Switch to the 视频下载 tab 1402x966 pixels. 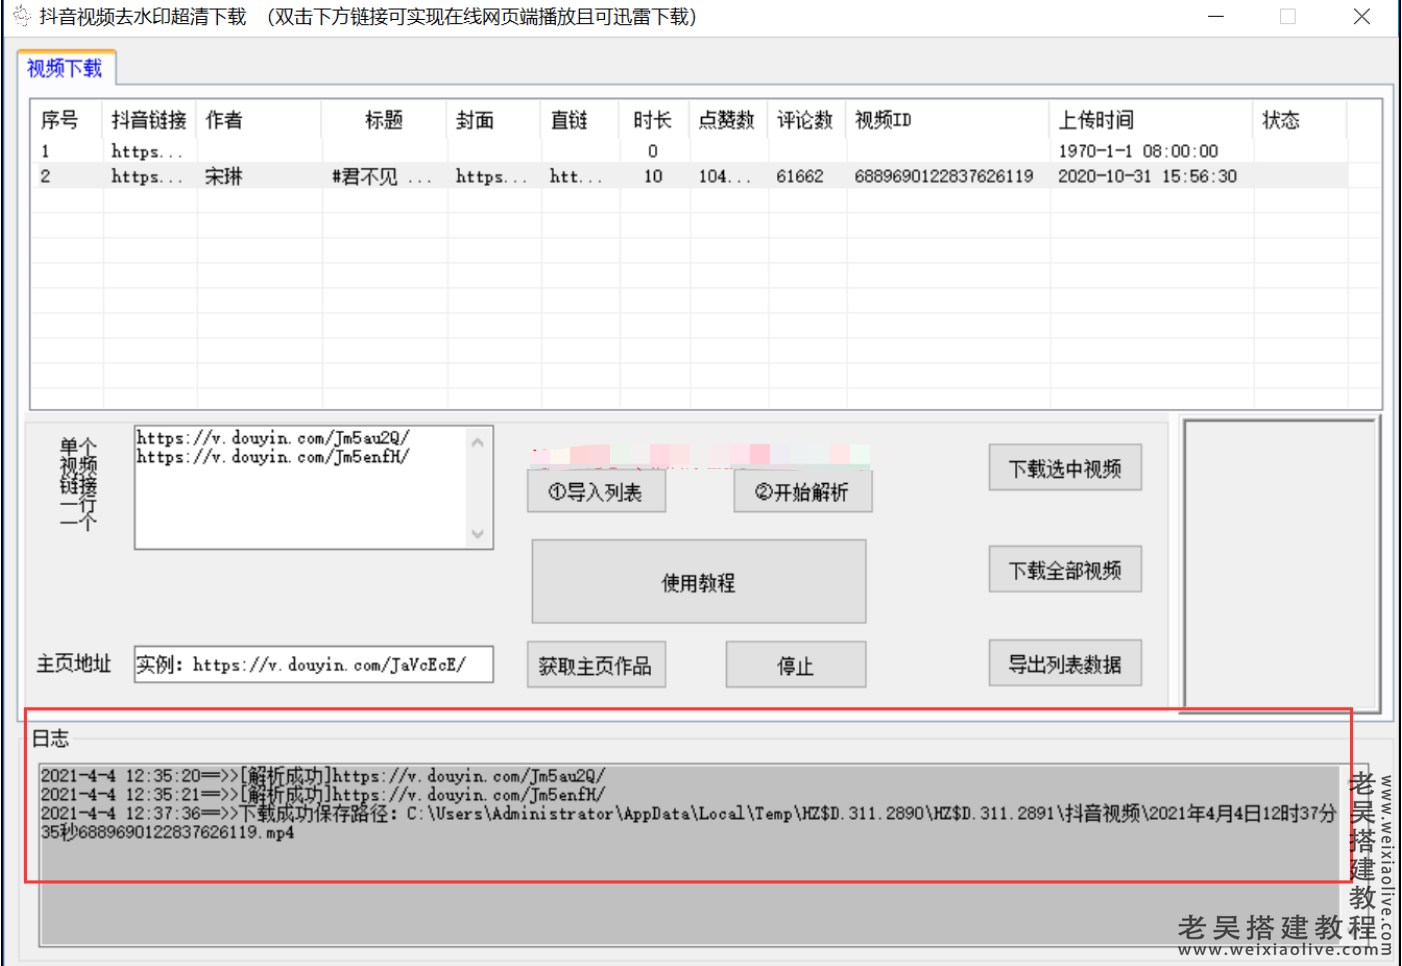65,68
